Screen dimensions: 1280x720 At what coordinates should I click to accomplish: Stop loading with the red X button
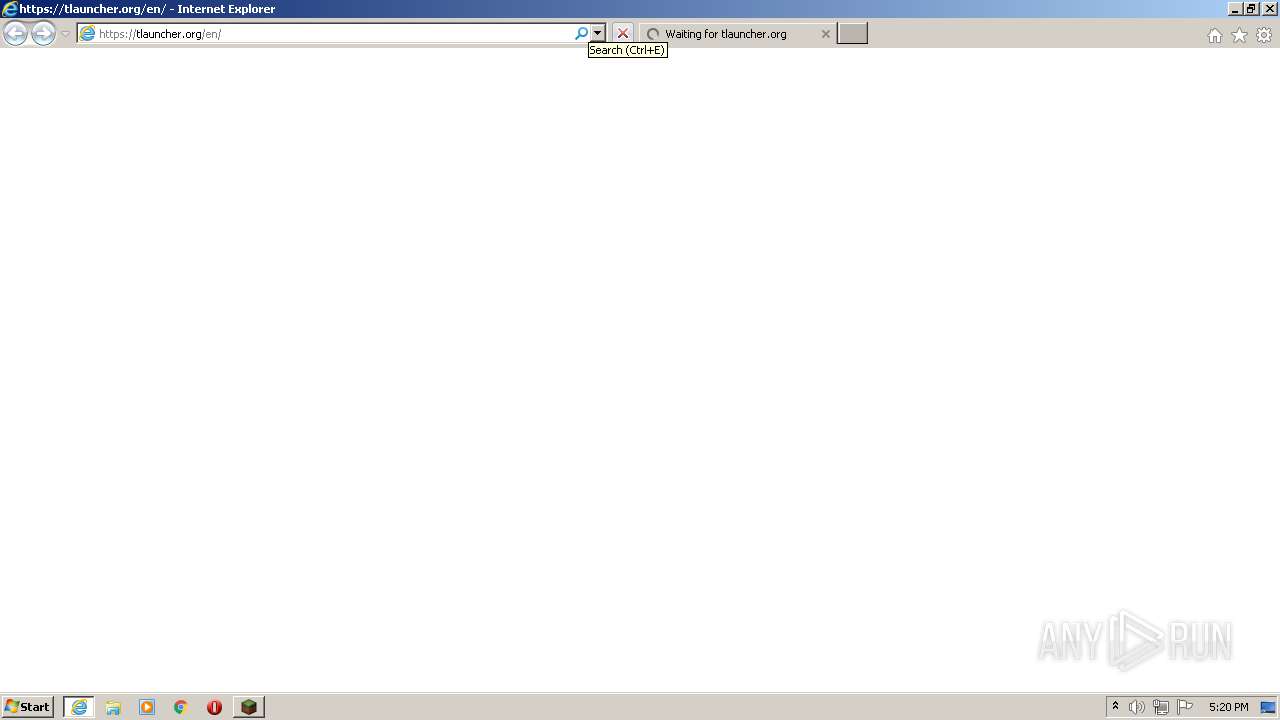pos(623,34)
